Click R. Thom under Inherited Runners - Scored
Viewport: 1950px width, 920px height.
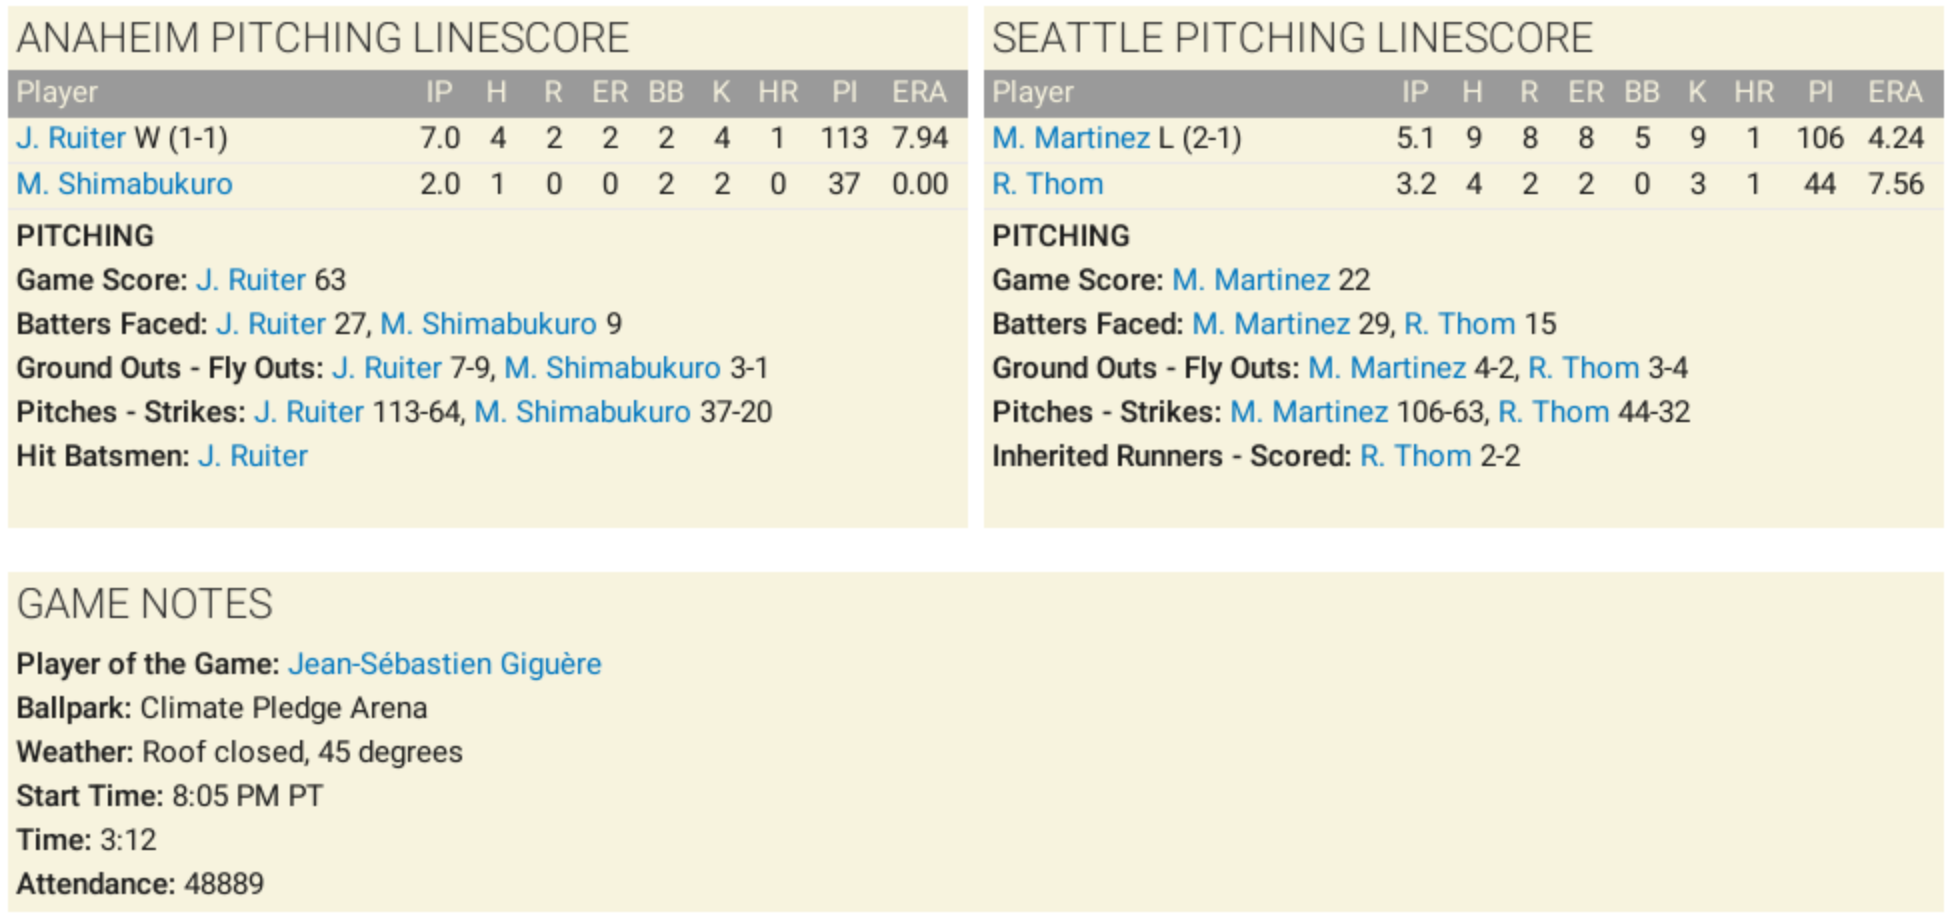(x=1415, y=456)
